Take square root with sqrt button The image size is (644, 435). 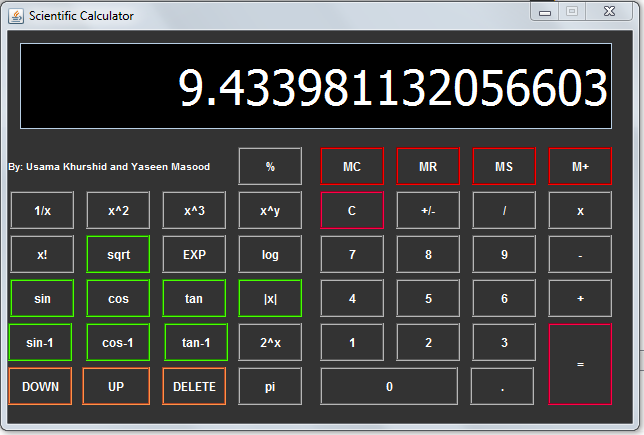click(x=118, y=254)
